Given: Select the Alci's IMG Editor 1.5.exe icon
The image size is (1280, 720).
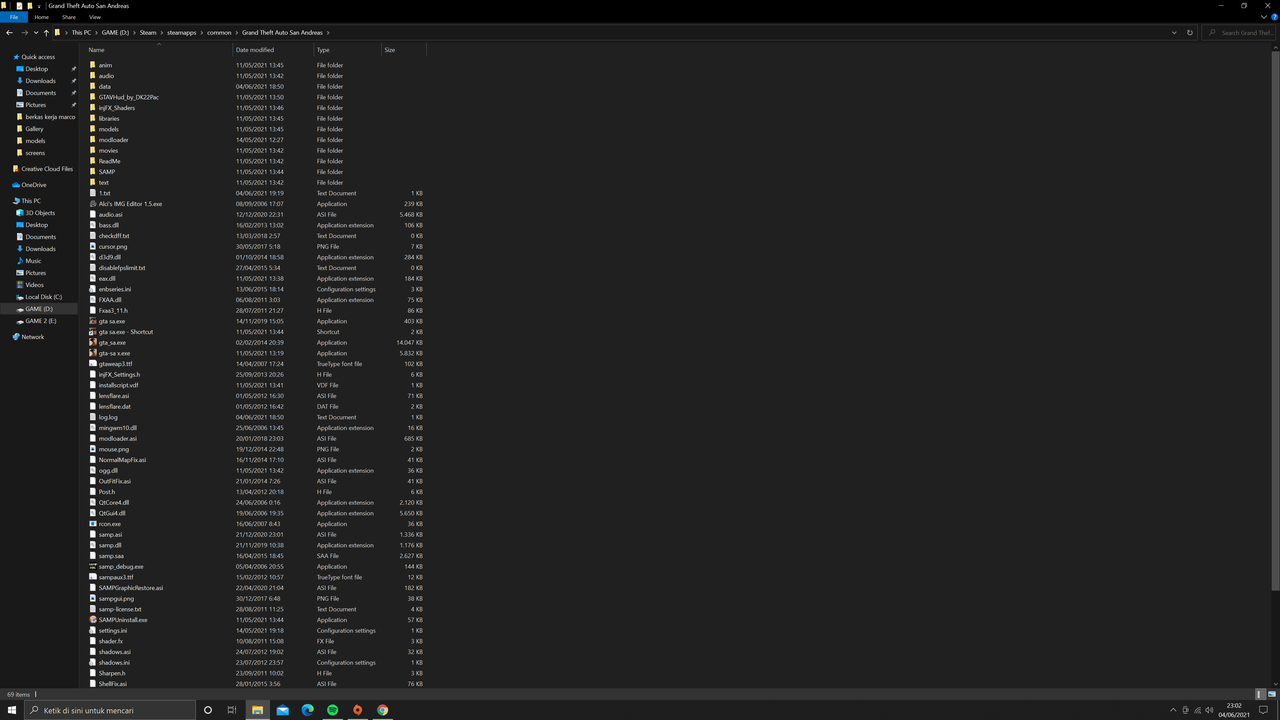Looking at the screenshot, I should click(93, 204).
